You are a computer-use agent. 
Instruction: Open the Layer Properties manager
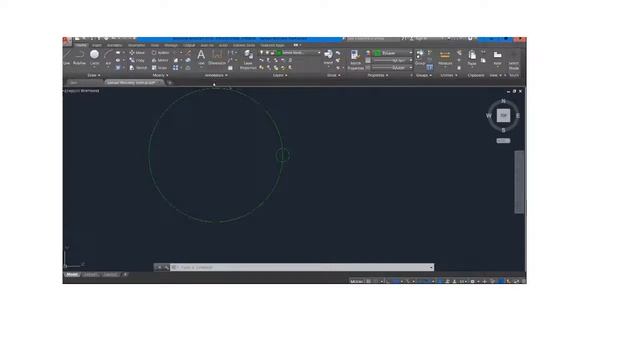pyautogui.click(x=248, y=60)
